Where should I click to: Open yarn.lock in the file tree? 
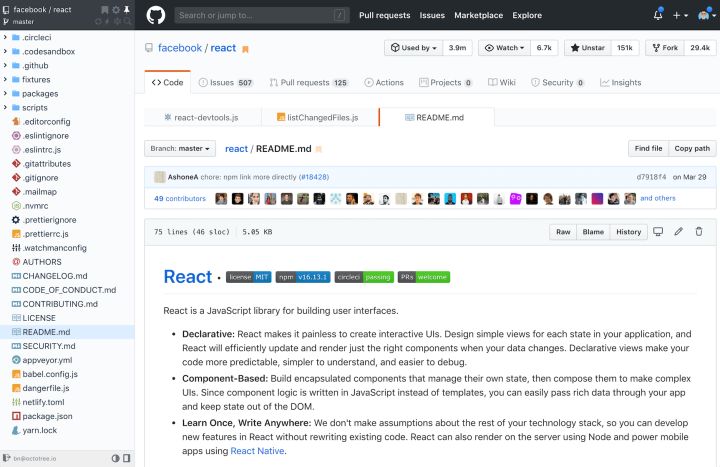(39, 430)
